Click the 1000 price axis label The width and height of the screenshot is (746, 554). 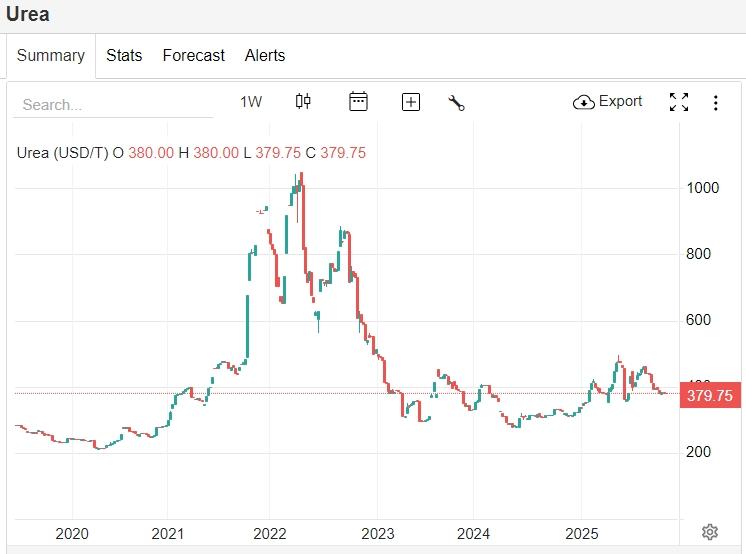tap(703, 188)
